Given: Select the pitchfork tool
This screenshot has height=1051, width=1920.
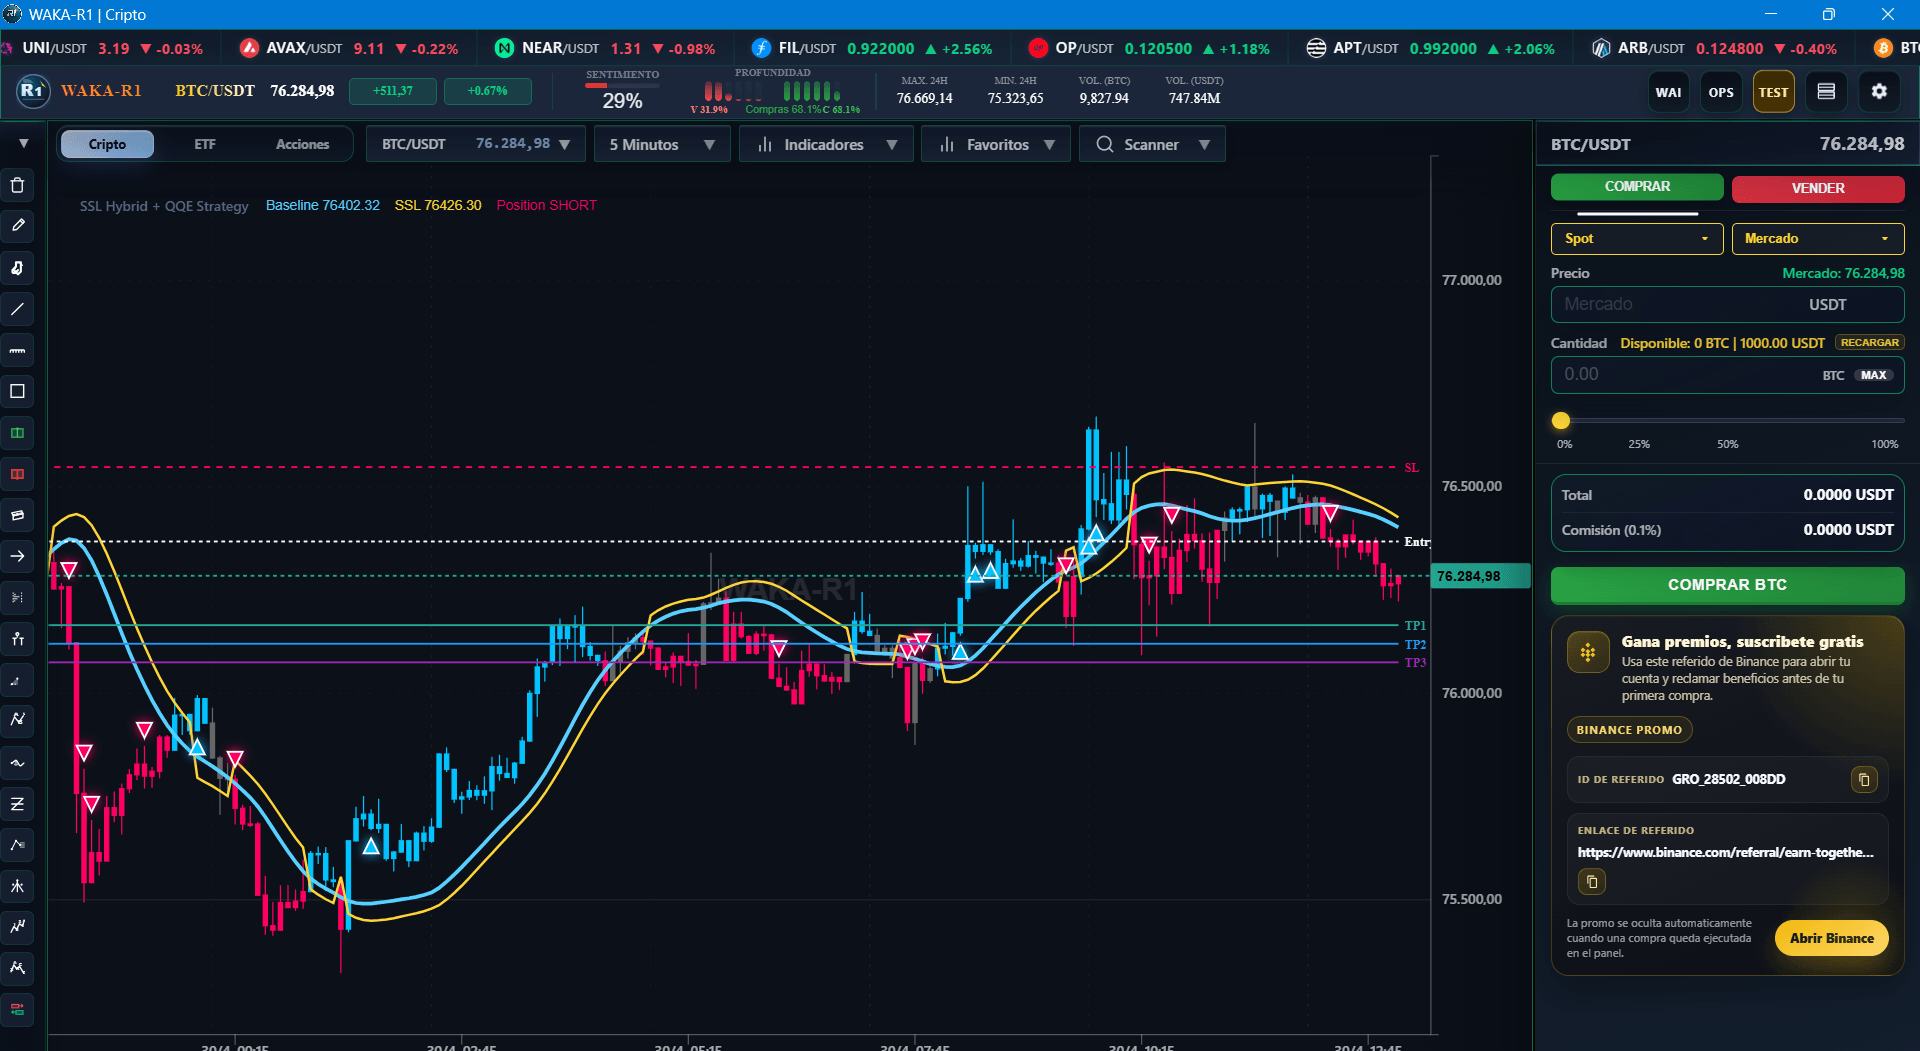Looking at the screenshot, I should point(17,886).
